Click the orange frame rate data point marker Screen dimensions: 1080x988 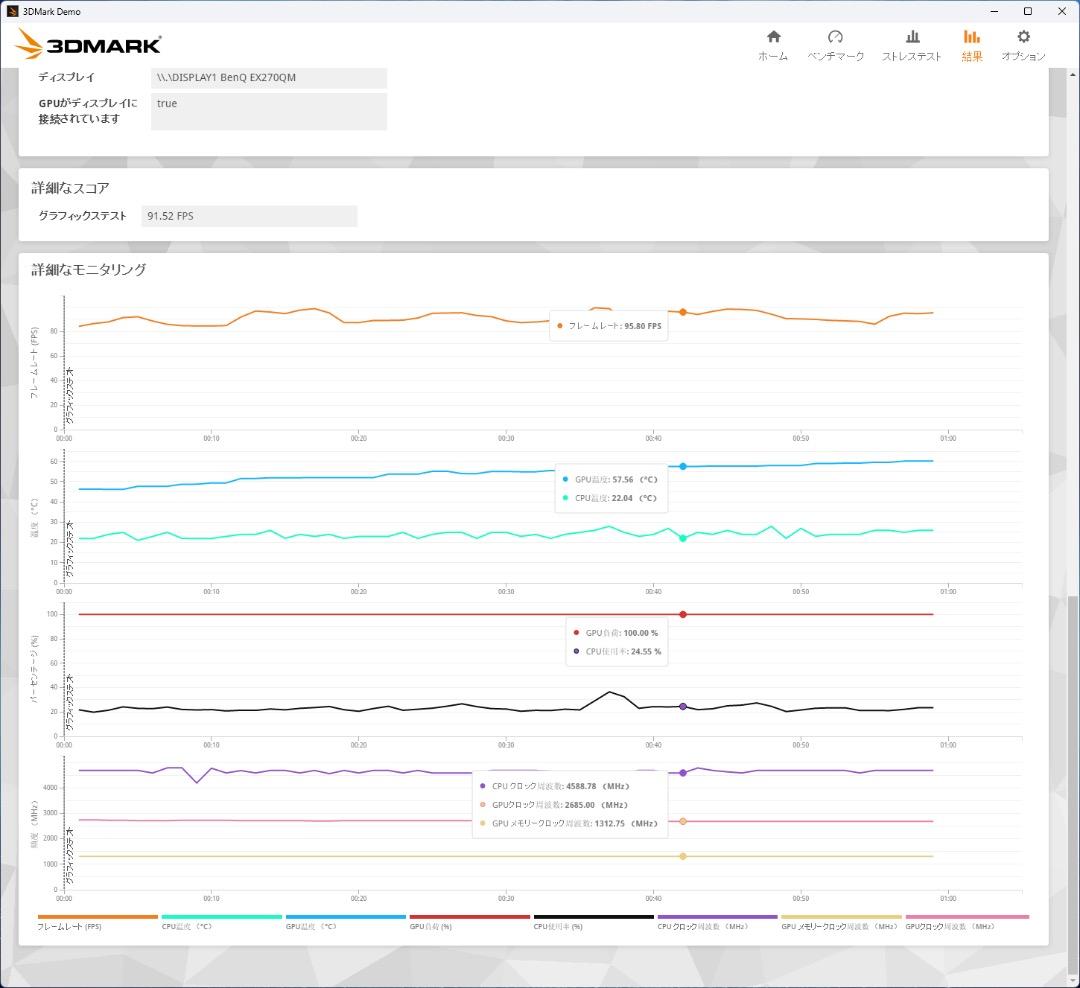[683, 312]
